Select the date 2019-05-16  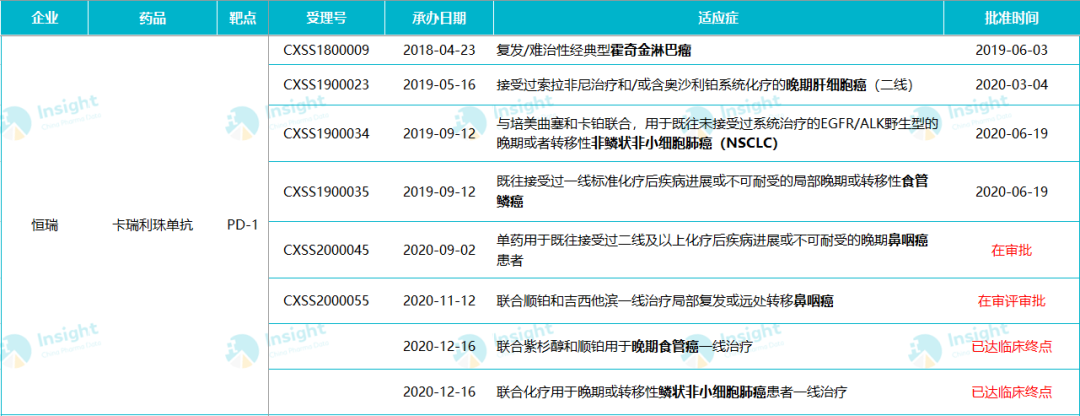point(439,85)
